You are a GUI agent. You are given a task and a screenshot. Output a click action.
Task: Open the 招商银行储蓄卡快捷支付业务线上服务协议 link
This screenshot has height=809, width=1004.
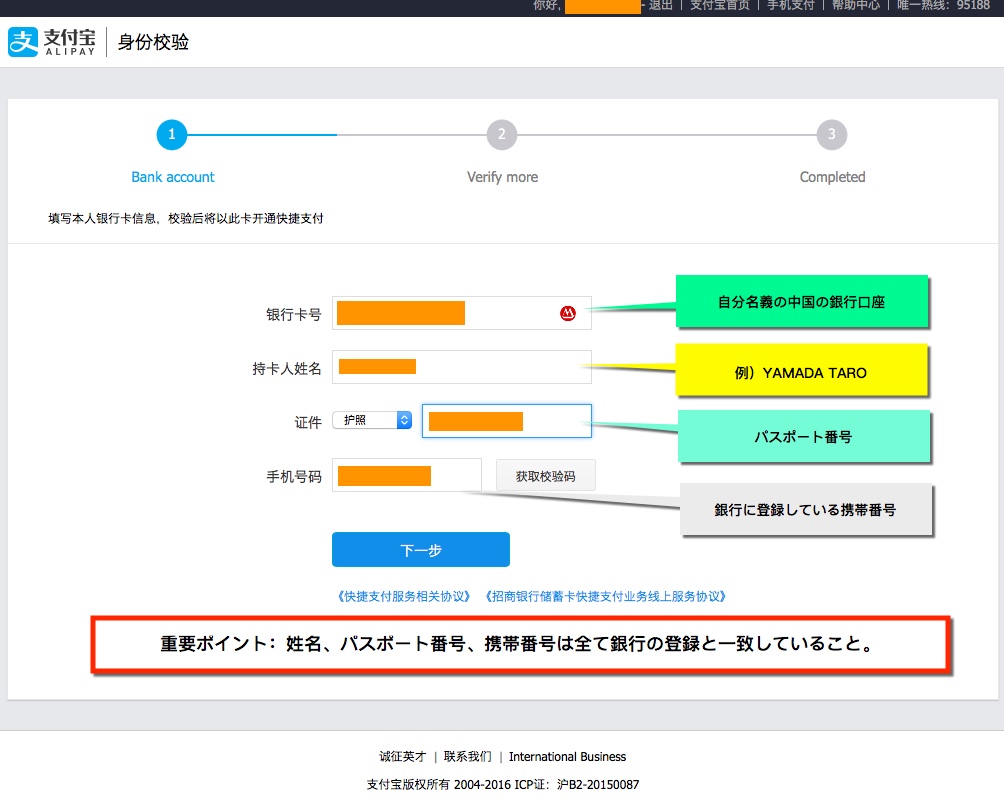(606, 596)
